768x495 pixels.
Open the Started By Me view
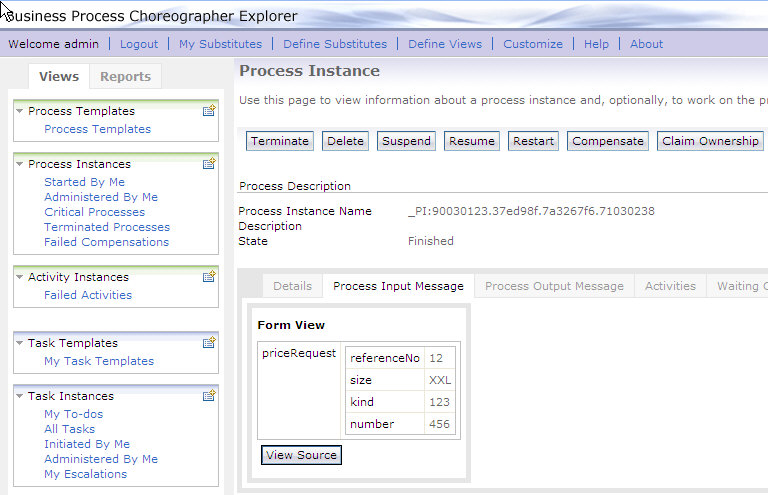tap(84, 182)
